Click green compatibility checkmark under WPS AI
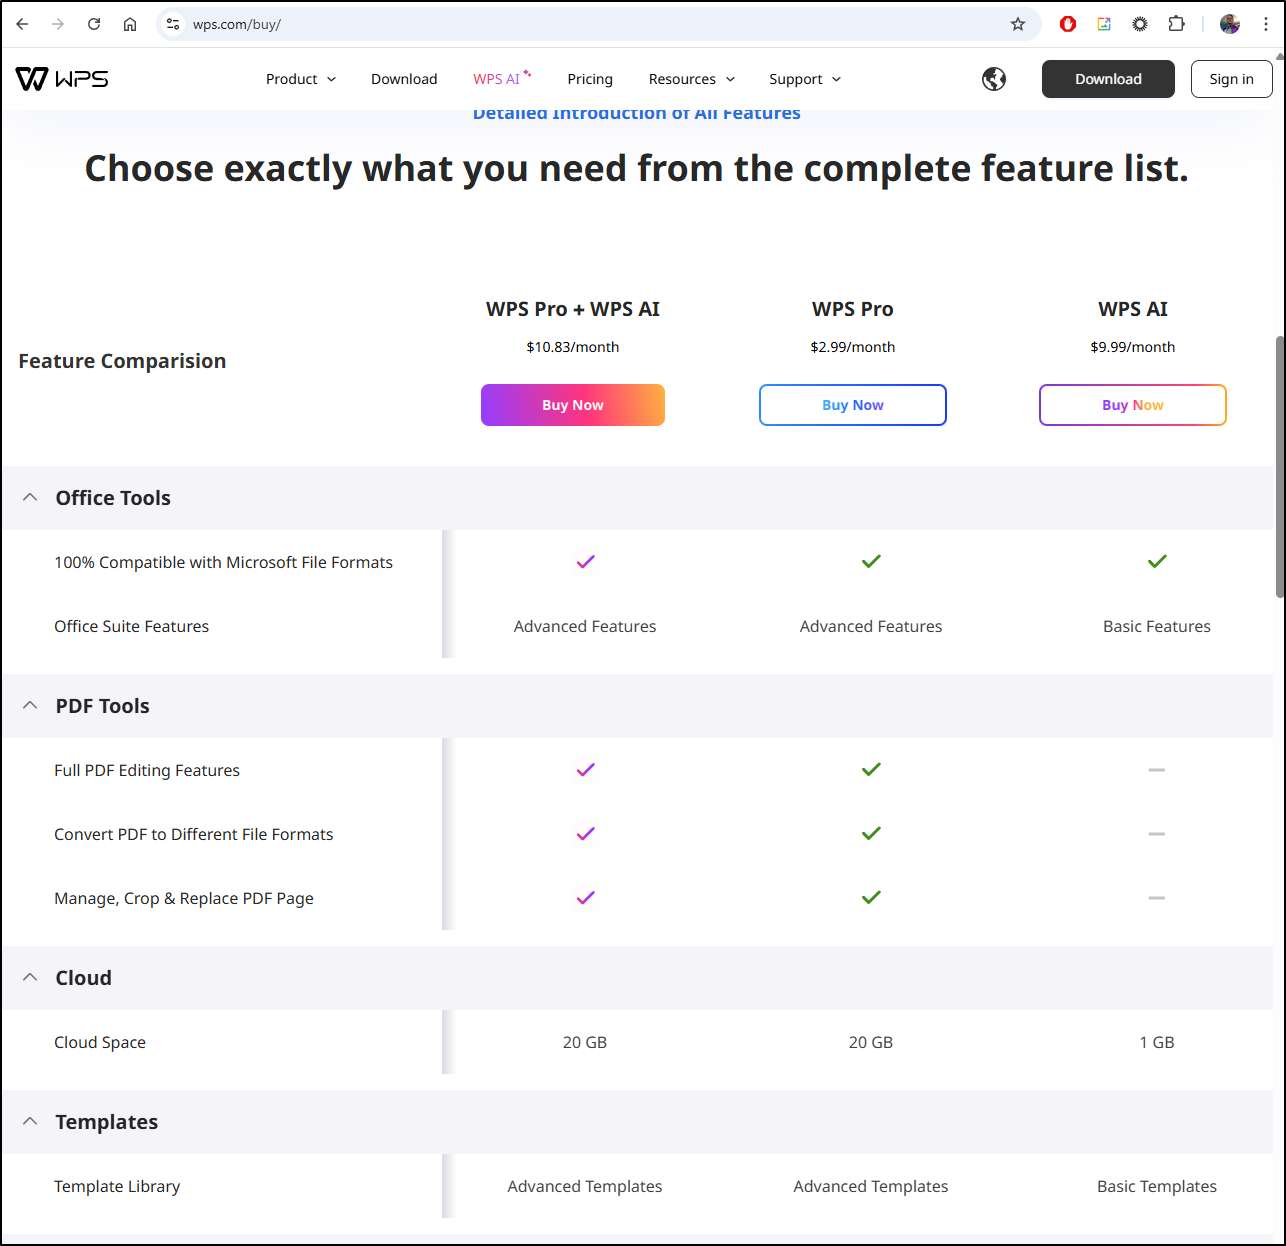 (x=1157, y=561)
